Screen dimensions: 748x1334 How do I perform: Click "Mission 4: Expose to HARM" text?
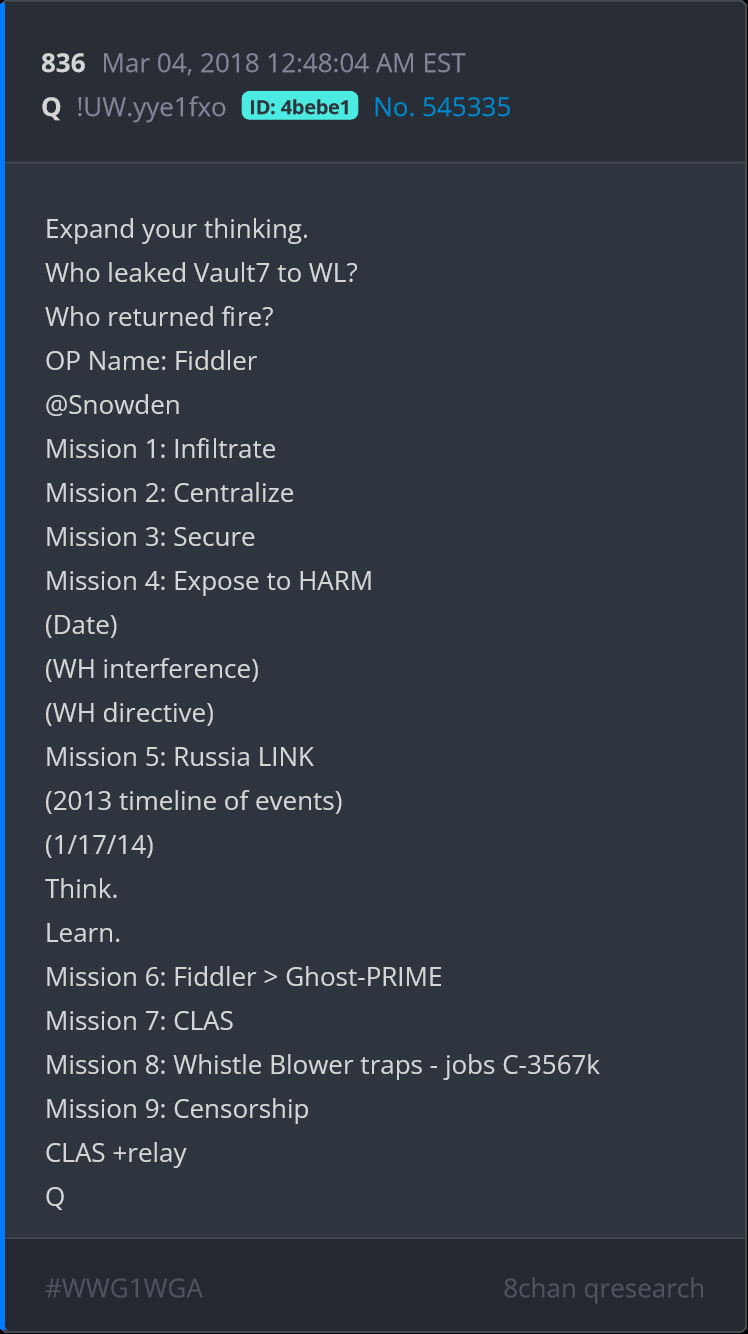[208, 581]
